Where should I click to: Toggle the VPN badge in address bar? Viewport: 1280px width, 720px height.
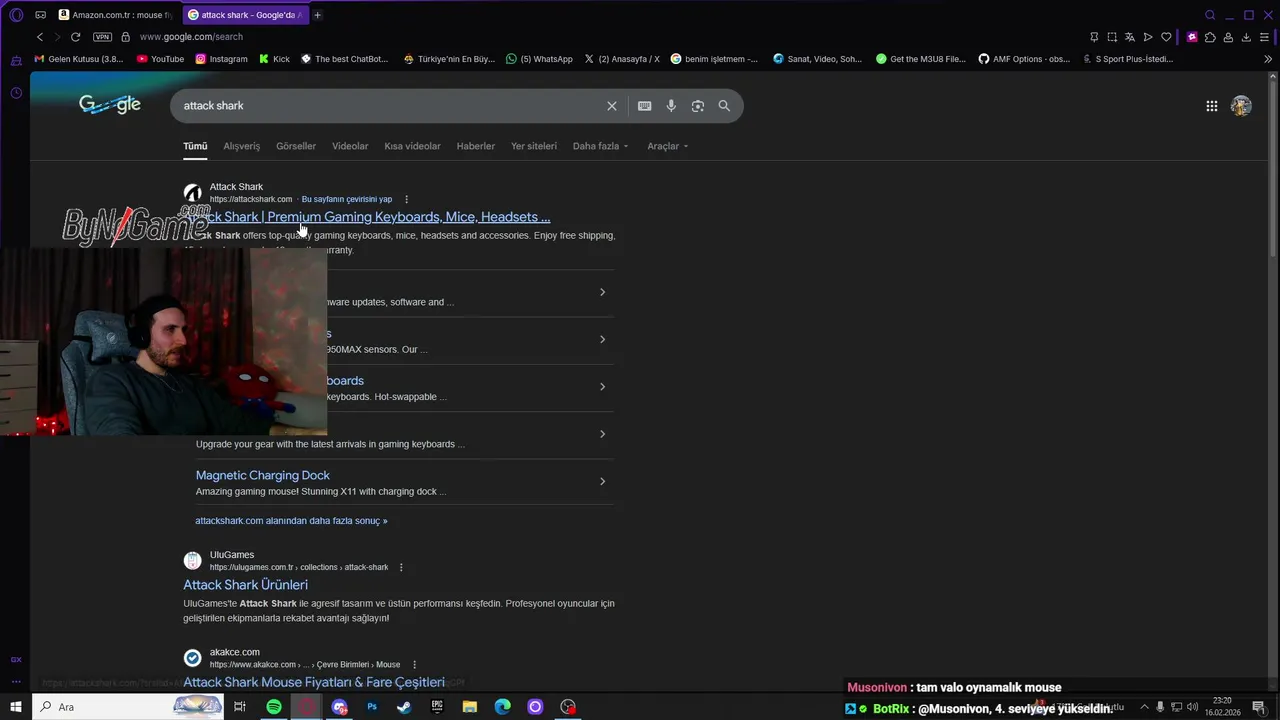point(103,37)
